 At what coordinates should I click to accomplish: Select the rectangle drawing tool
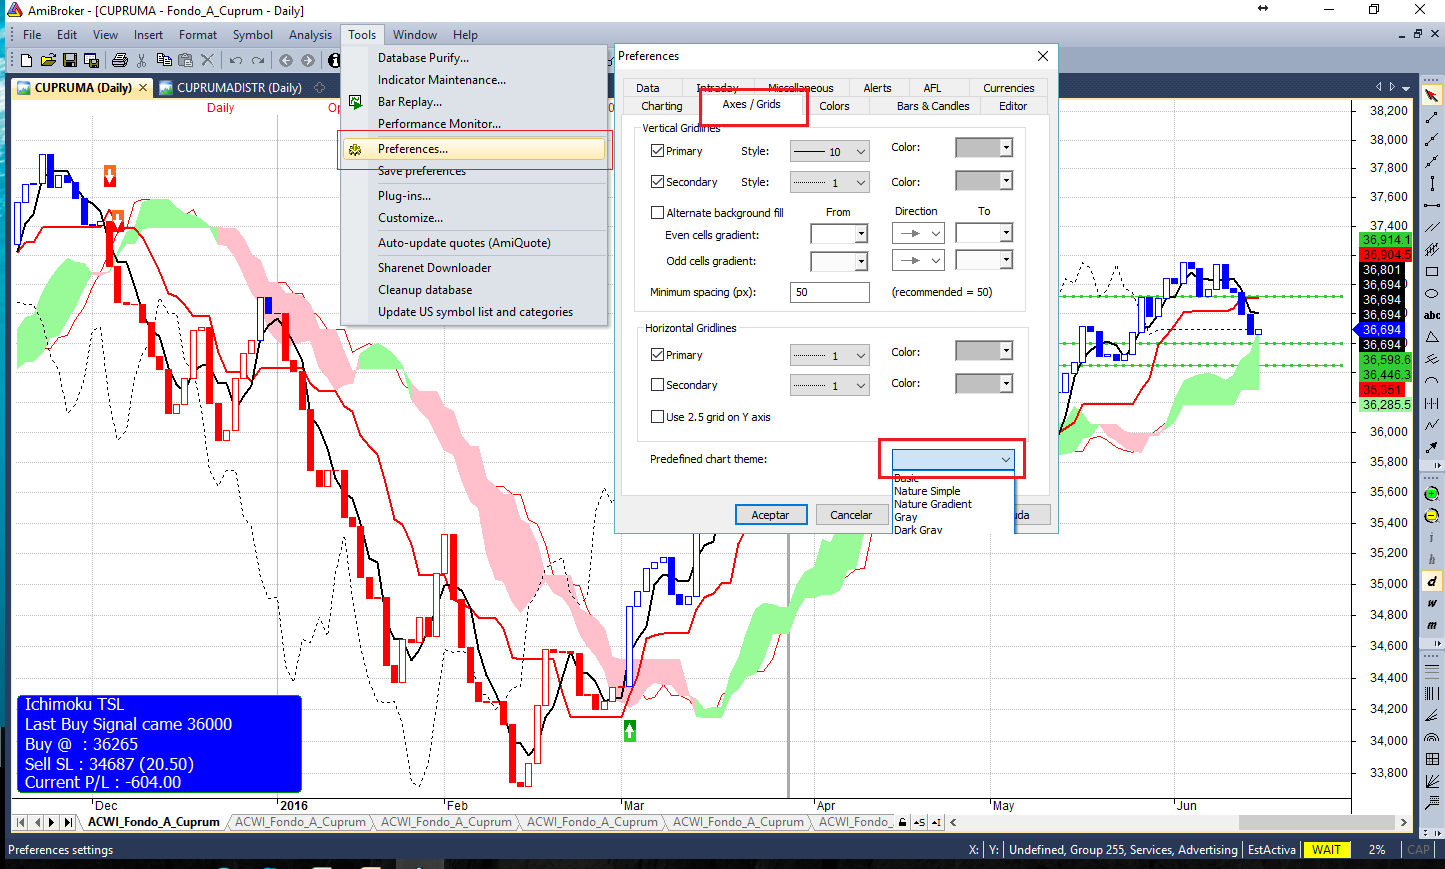[x=1432, y=271]
